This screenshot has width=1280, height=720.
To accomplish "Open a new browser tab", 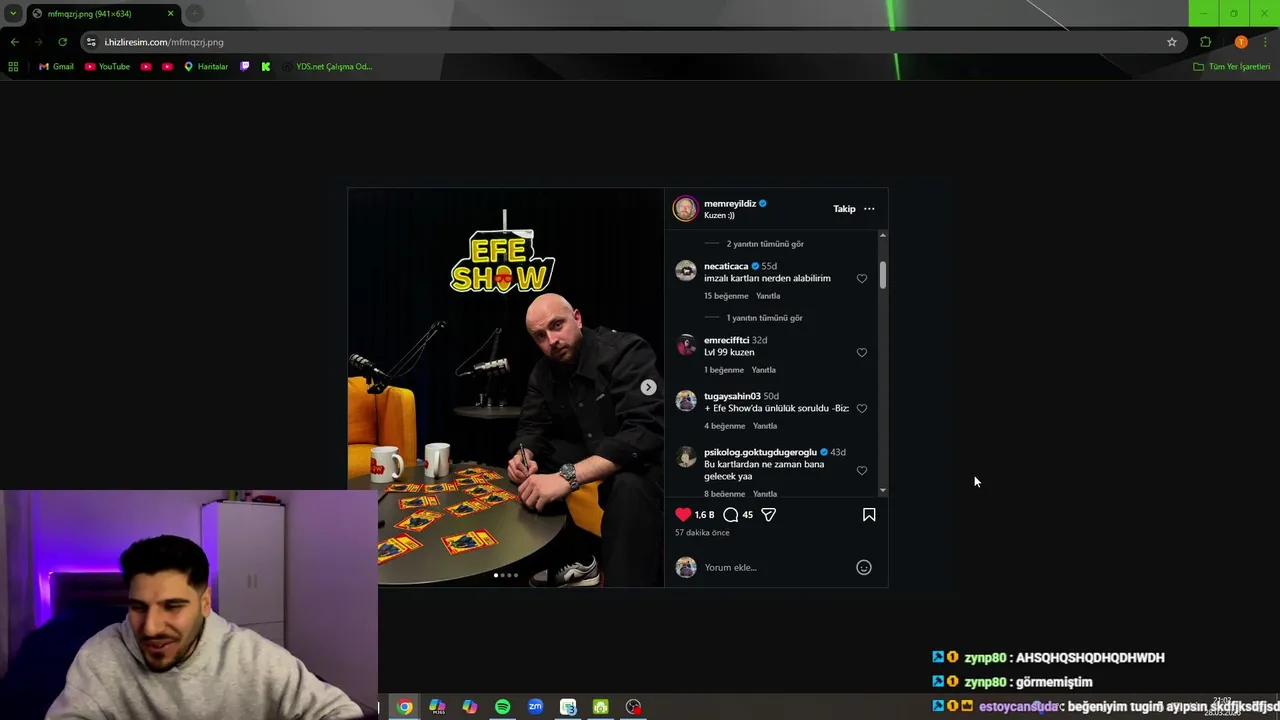I will (195, 14).
